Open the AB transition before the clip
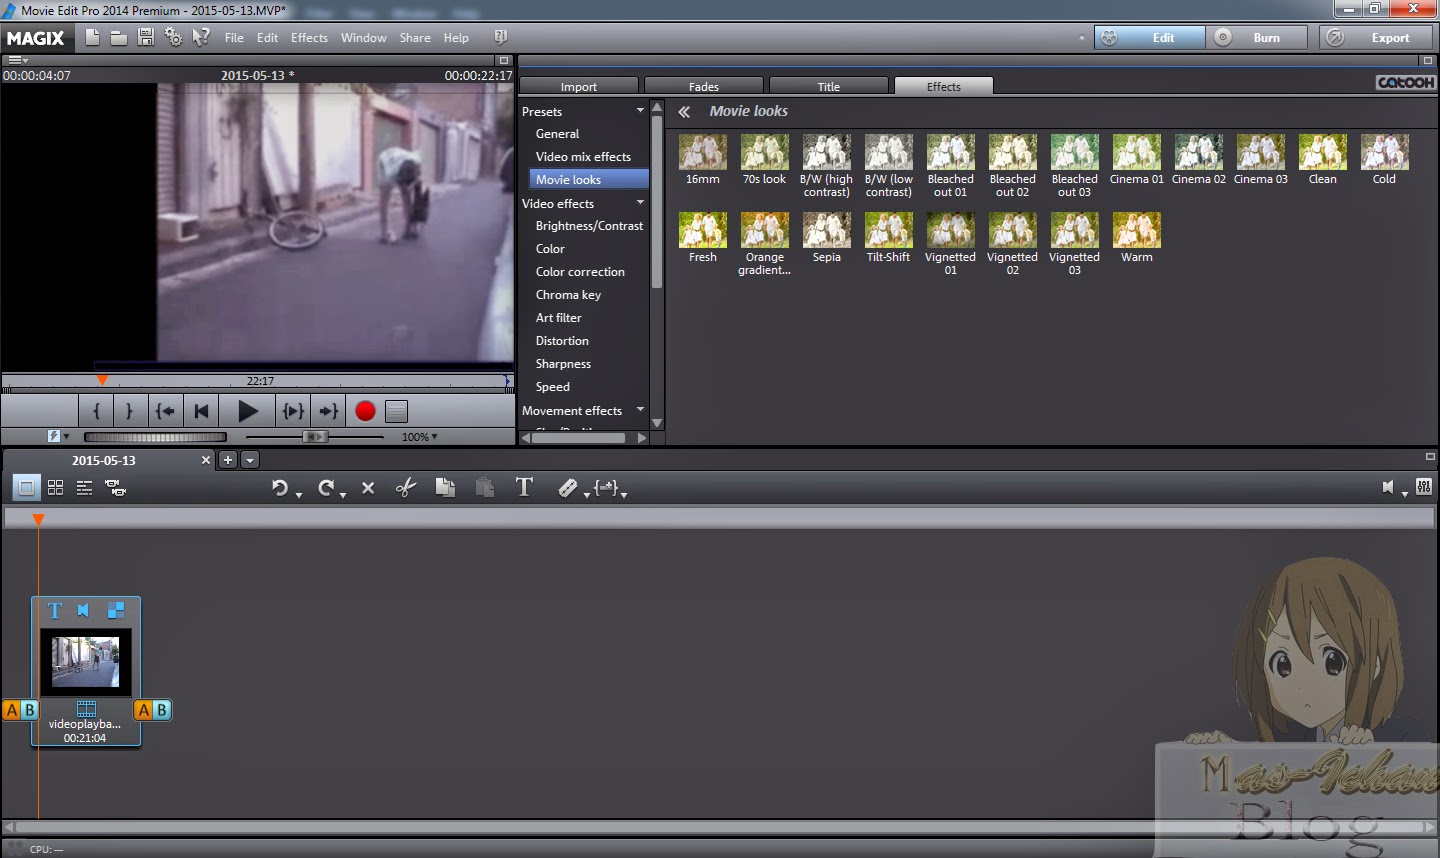 20,710
